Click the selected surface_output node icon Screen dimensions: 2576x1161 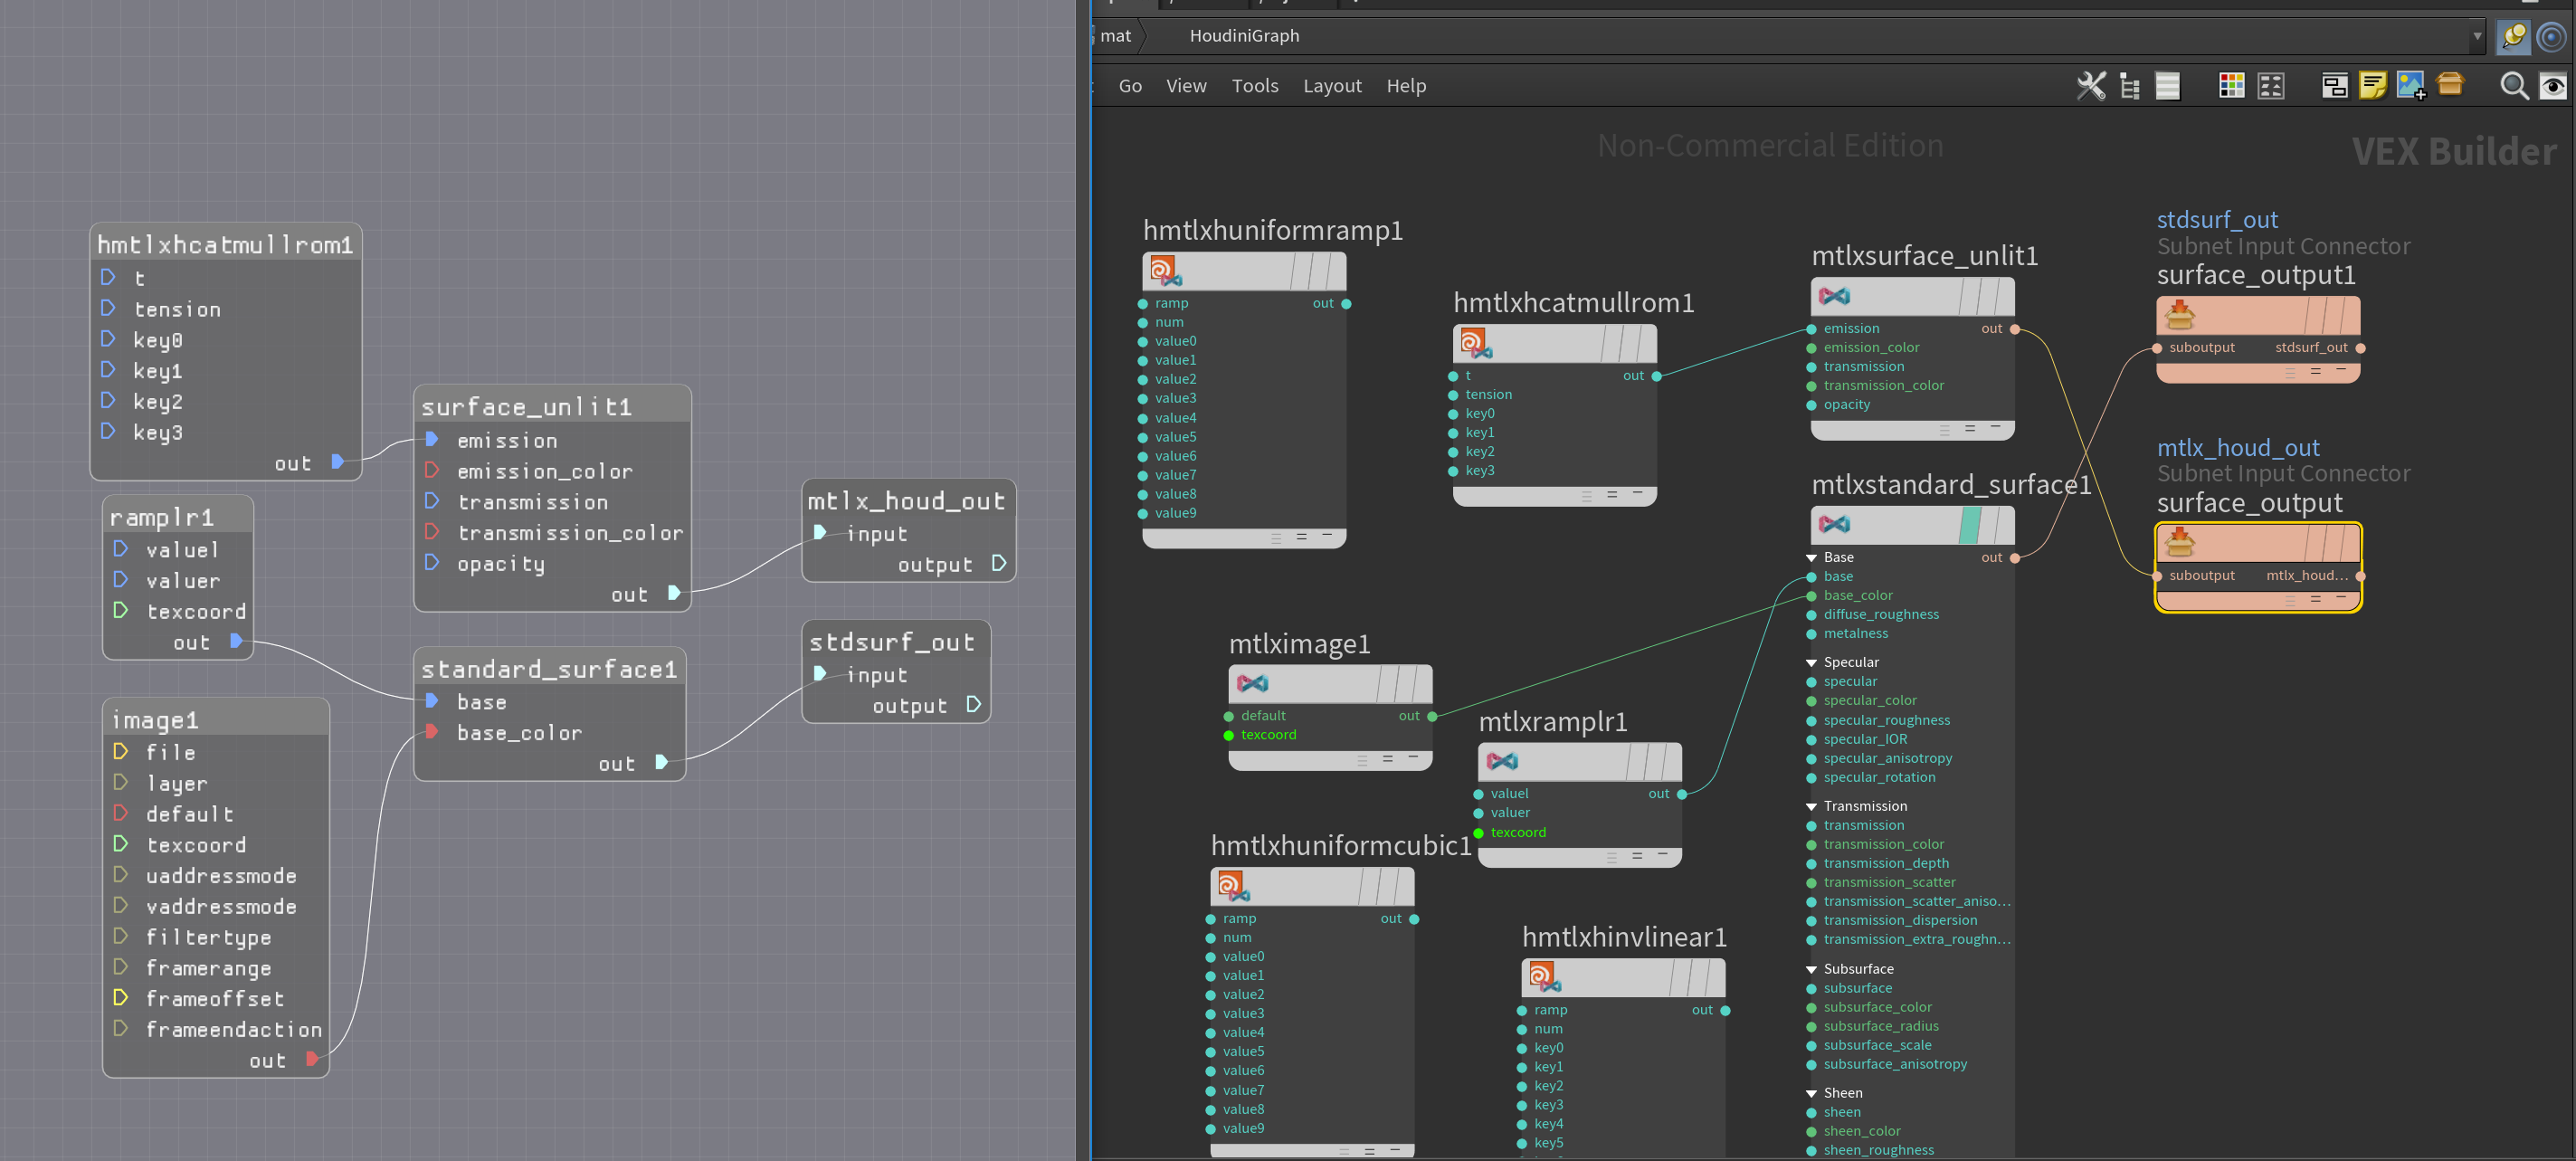click(2179, 543)
